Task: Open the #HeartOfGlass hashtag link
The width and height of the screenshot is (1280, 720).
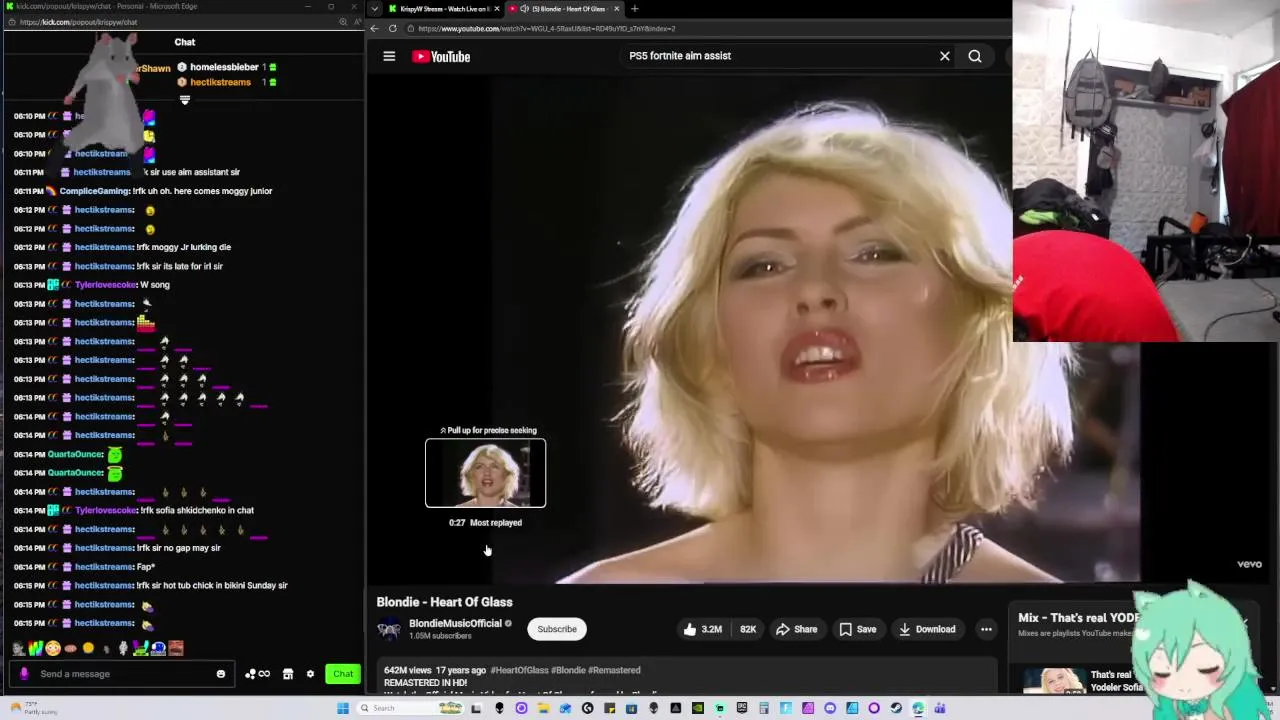Action: [519, 670]
